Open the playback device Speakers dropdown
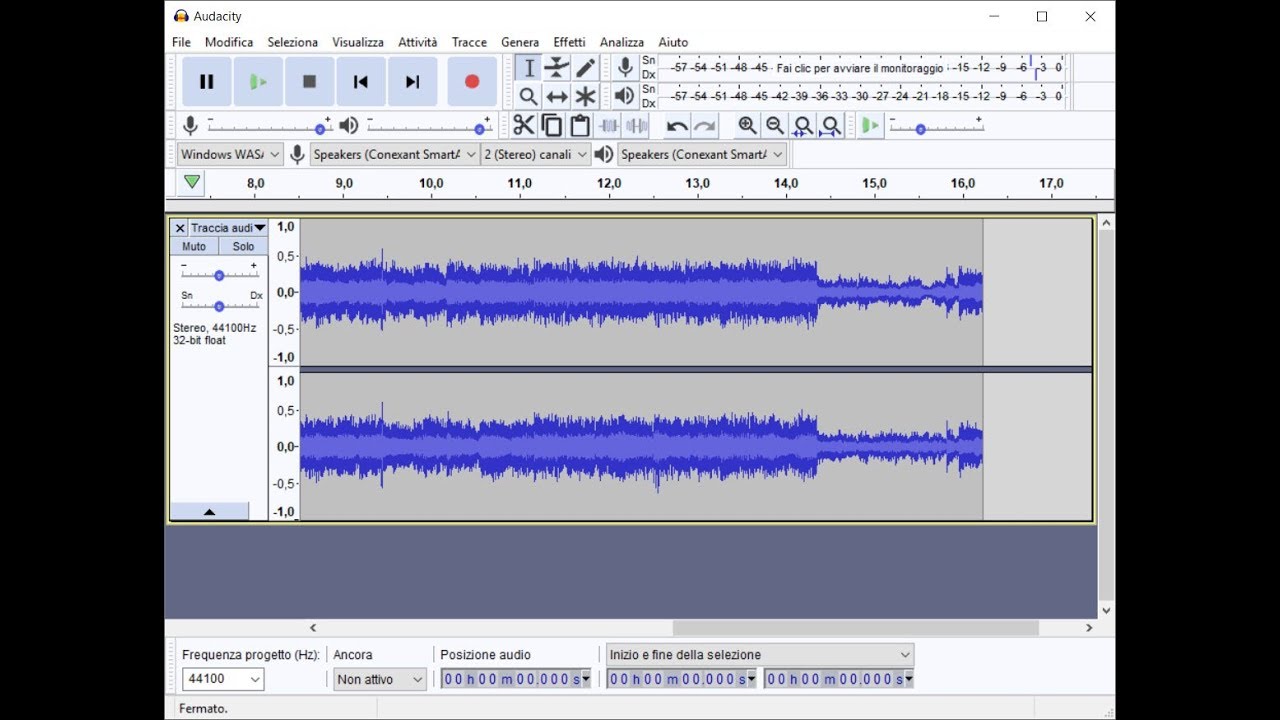Viewport: 1280px width, 720px height. 702,154
